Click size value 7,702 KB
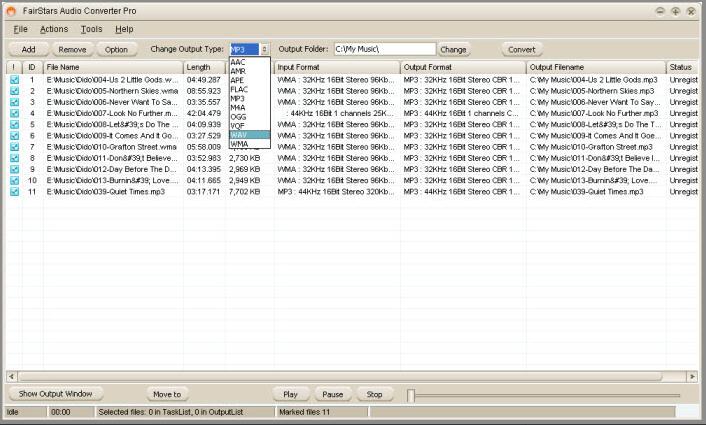706x425 pixels. [x=244, y=191]
